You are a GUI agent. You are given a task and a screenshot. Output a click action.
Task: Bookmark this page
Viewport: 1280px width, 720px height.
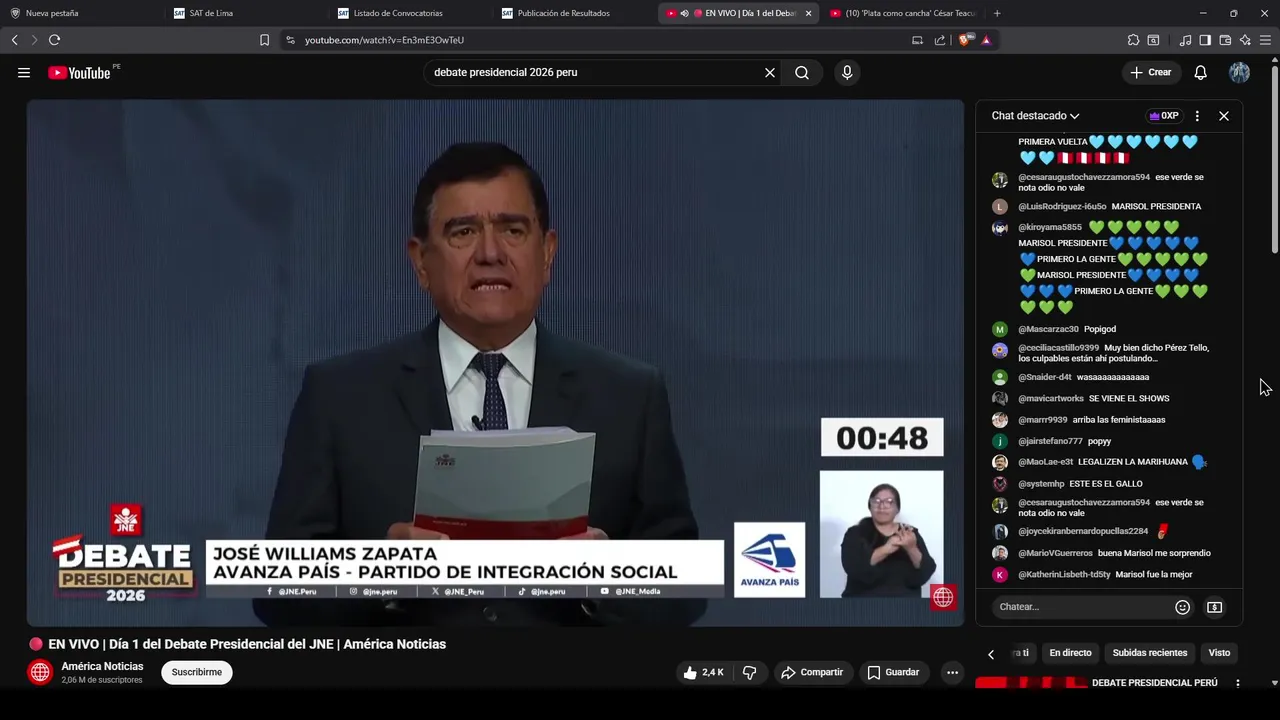[x=264, y=40]
